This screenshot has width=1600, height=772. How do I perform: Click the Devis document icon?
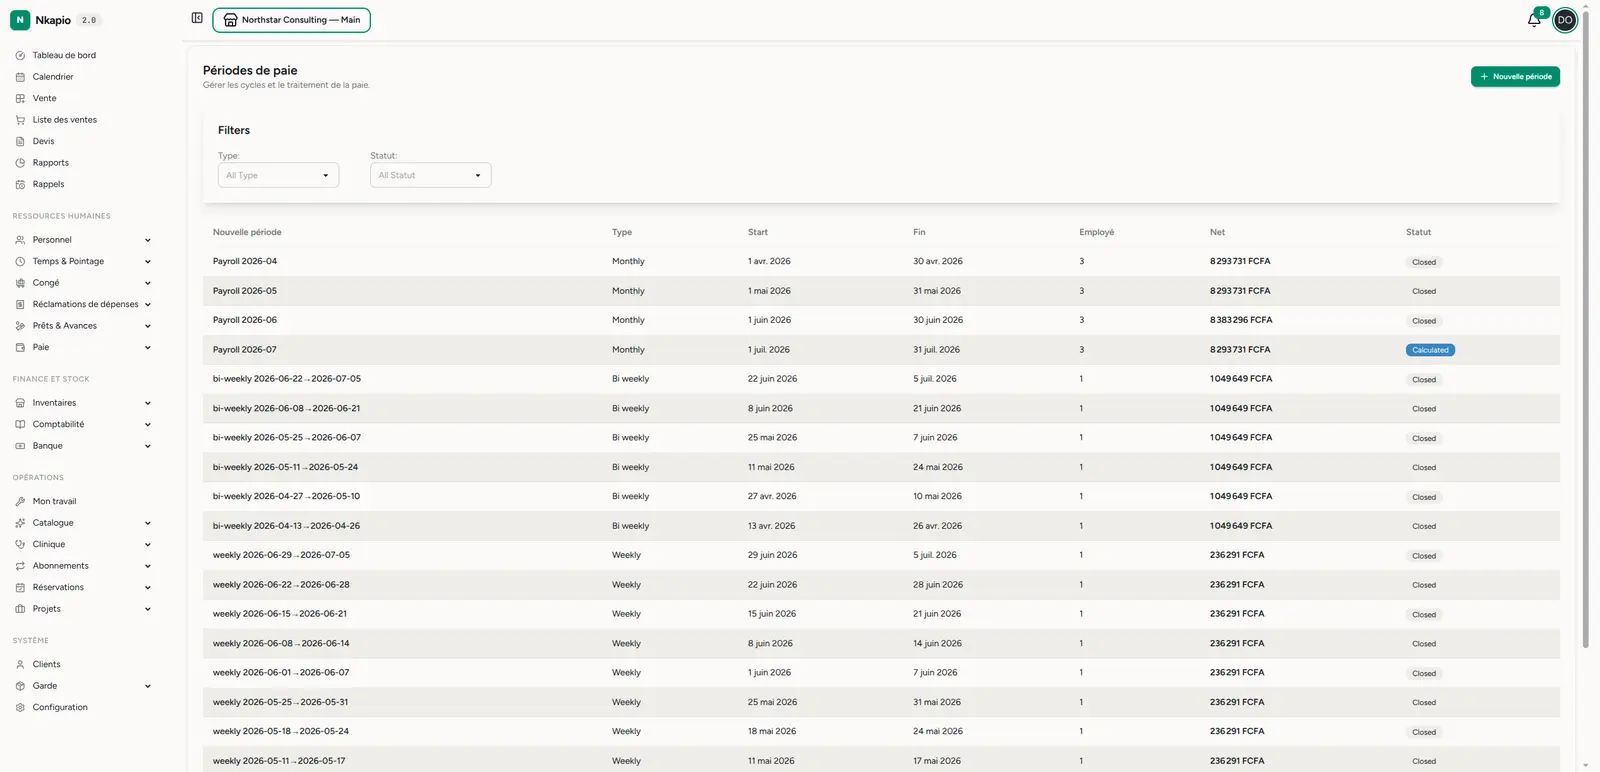click(x=20, y=141)
